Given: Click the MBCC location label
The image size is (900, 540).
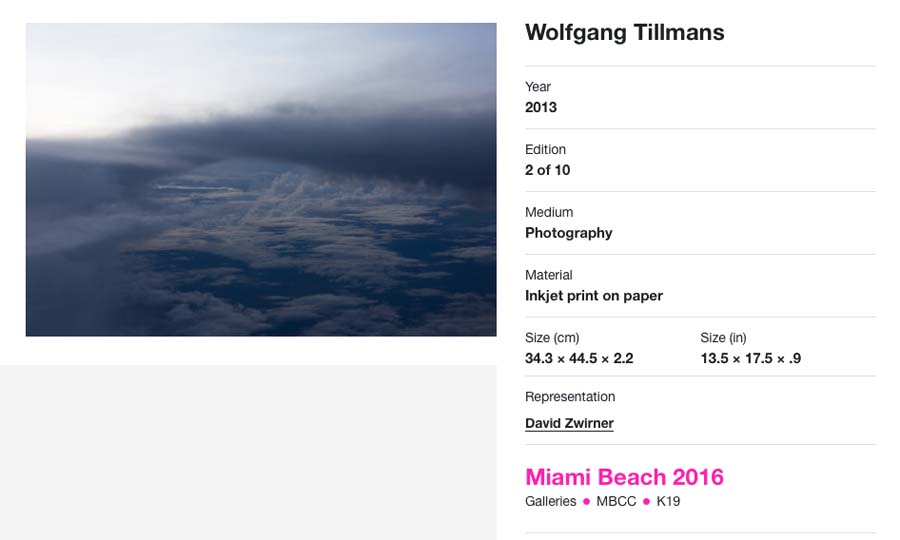Looking at the screenshot, I should [x=616, y=501].
